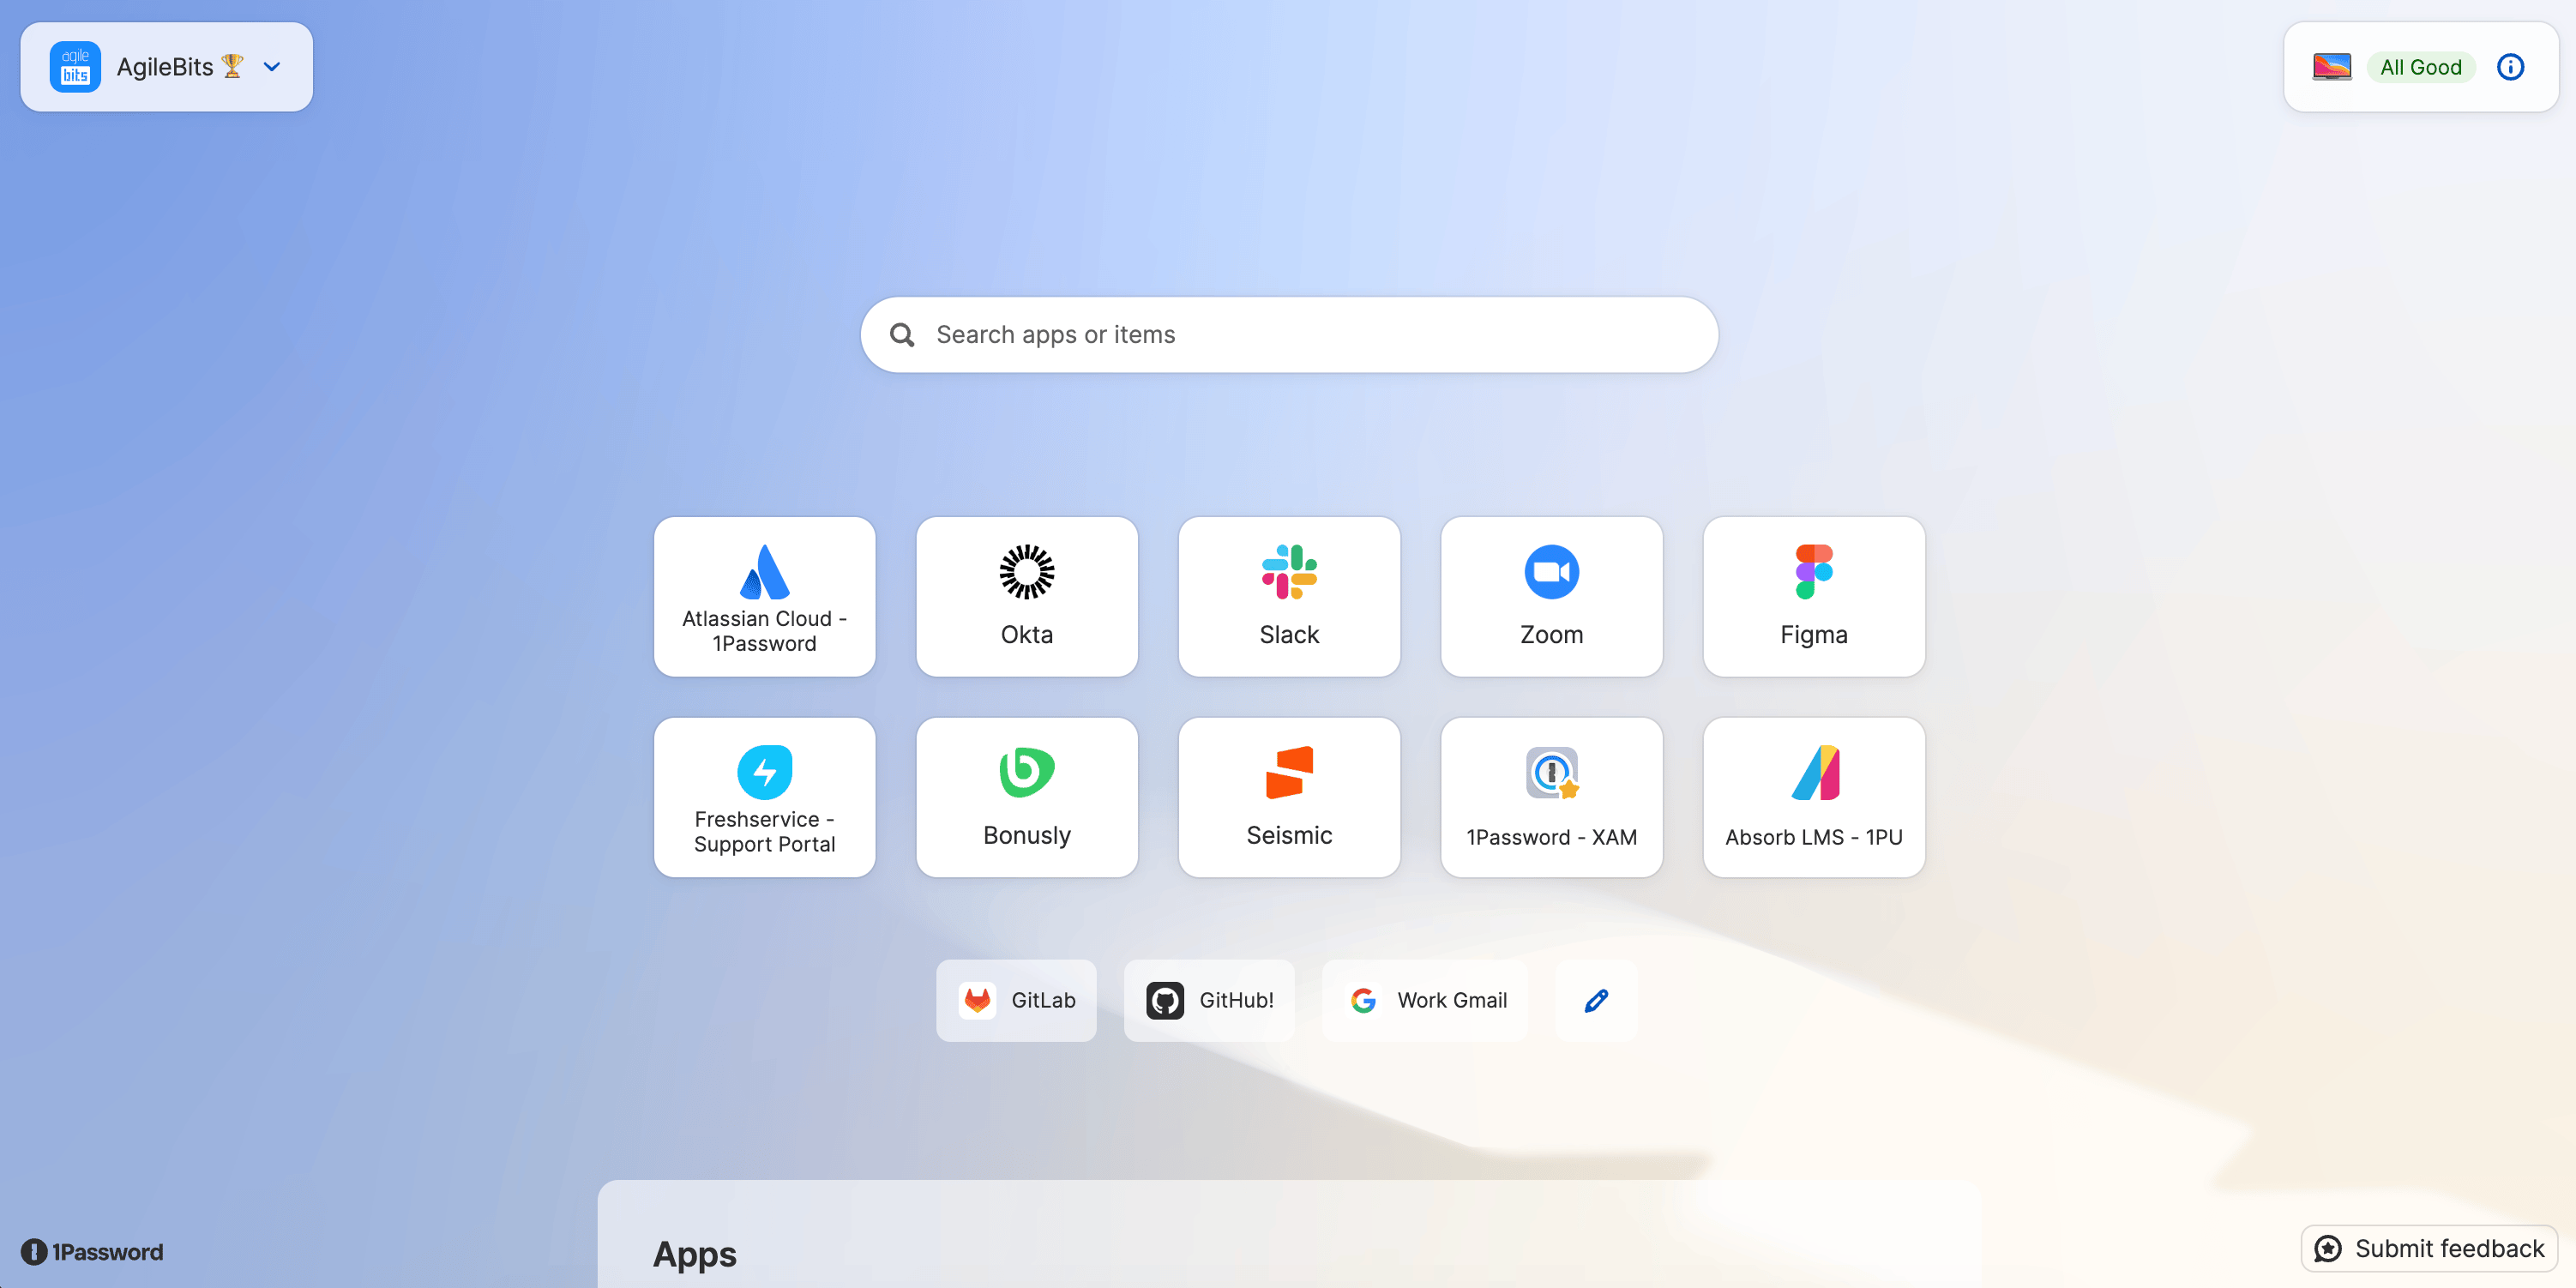Launch the Bonusly app

pos(1026,797)
